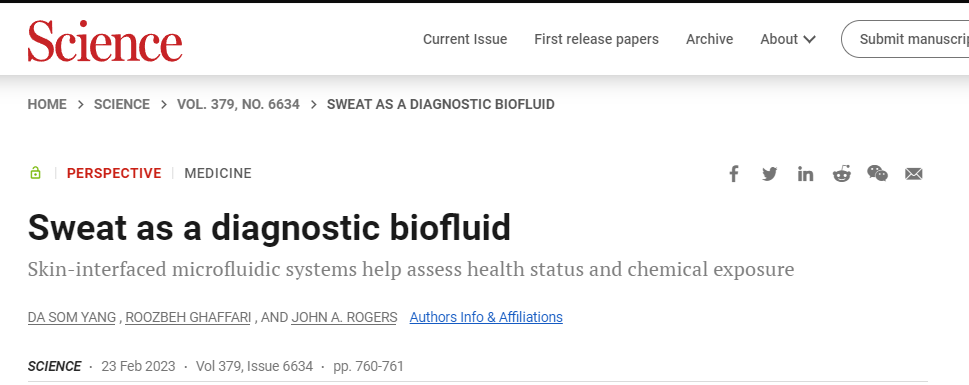View author Da Som Yang
The height and width of the screenshot is (385, 969).
[x=72, y=318]
